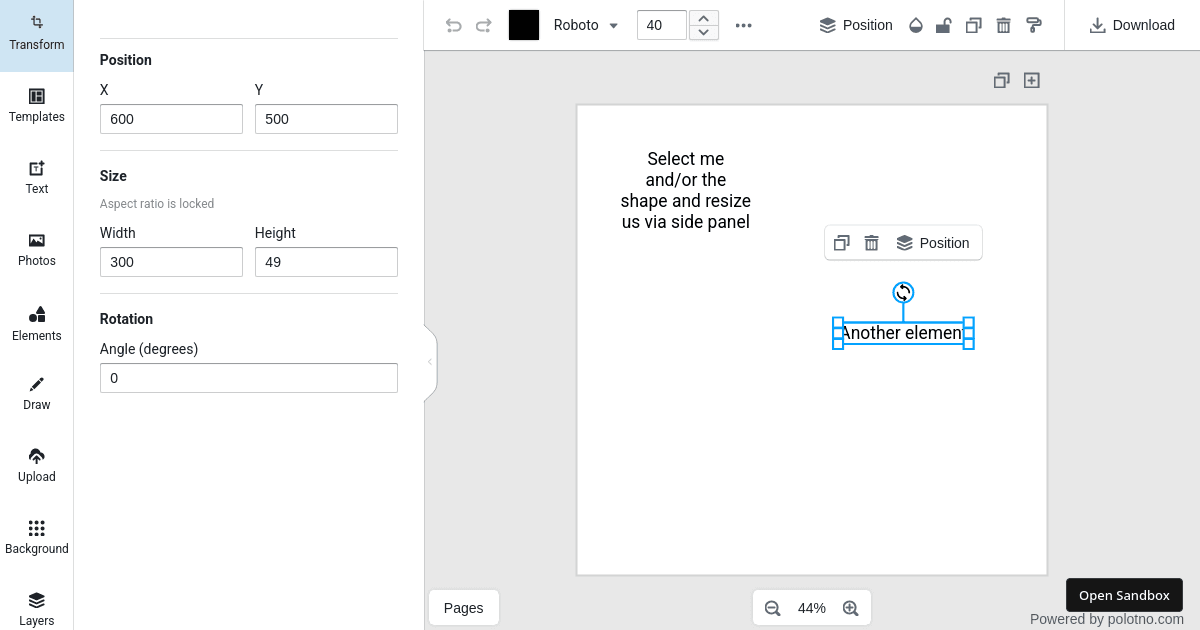The height and width of the screenshot is (630, 1200).
Task: Click the Height field showing 49
Action: 326,262
